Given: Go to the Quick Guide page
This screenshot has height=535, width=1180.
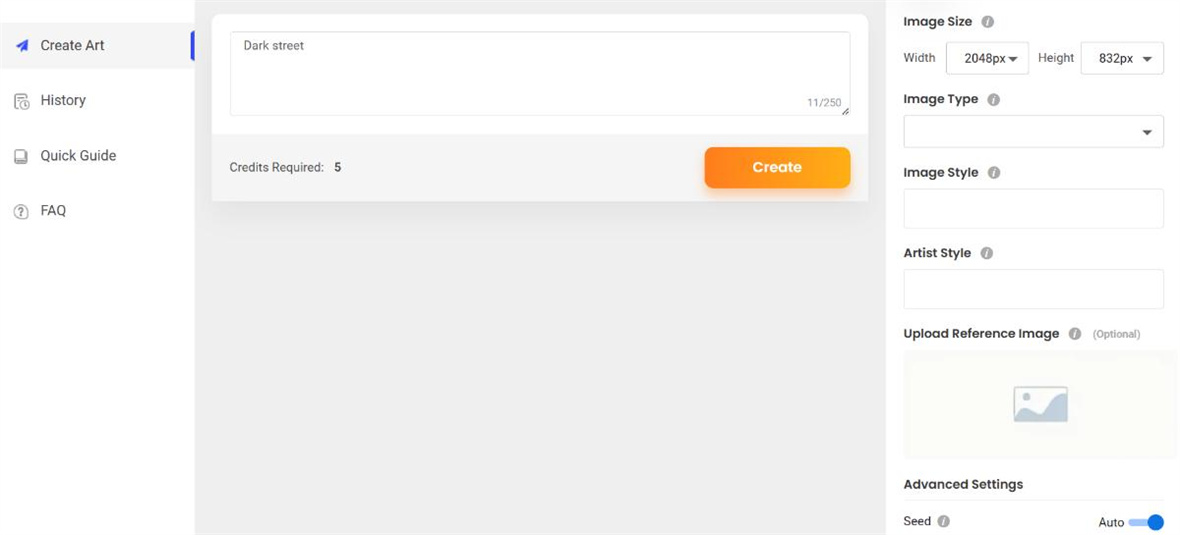Looking at the screenshot, I should point(78,156).
